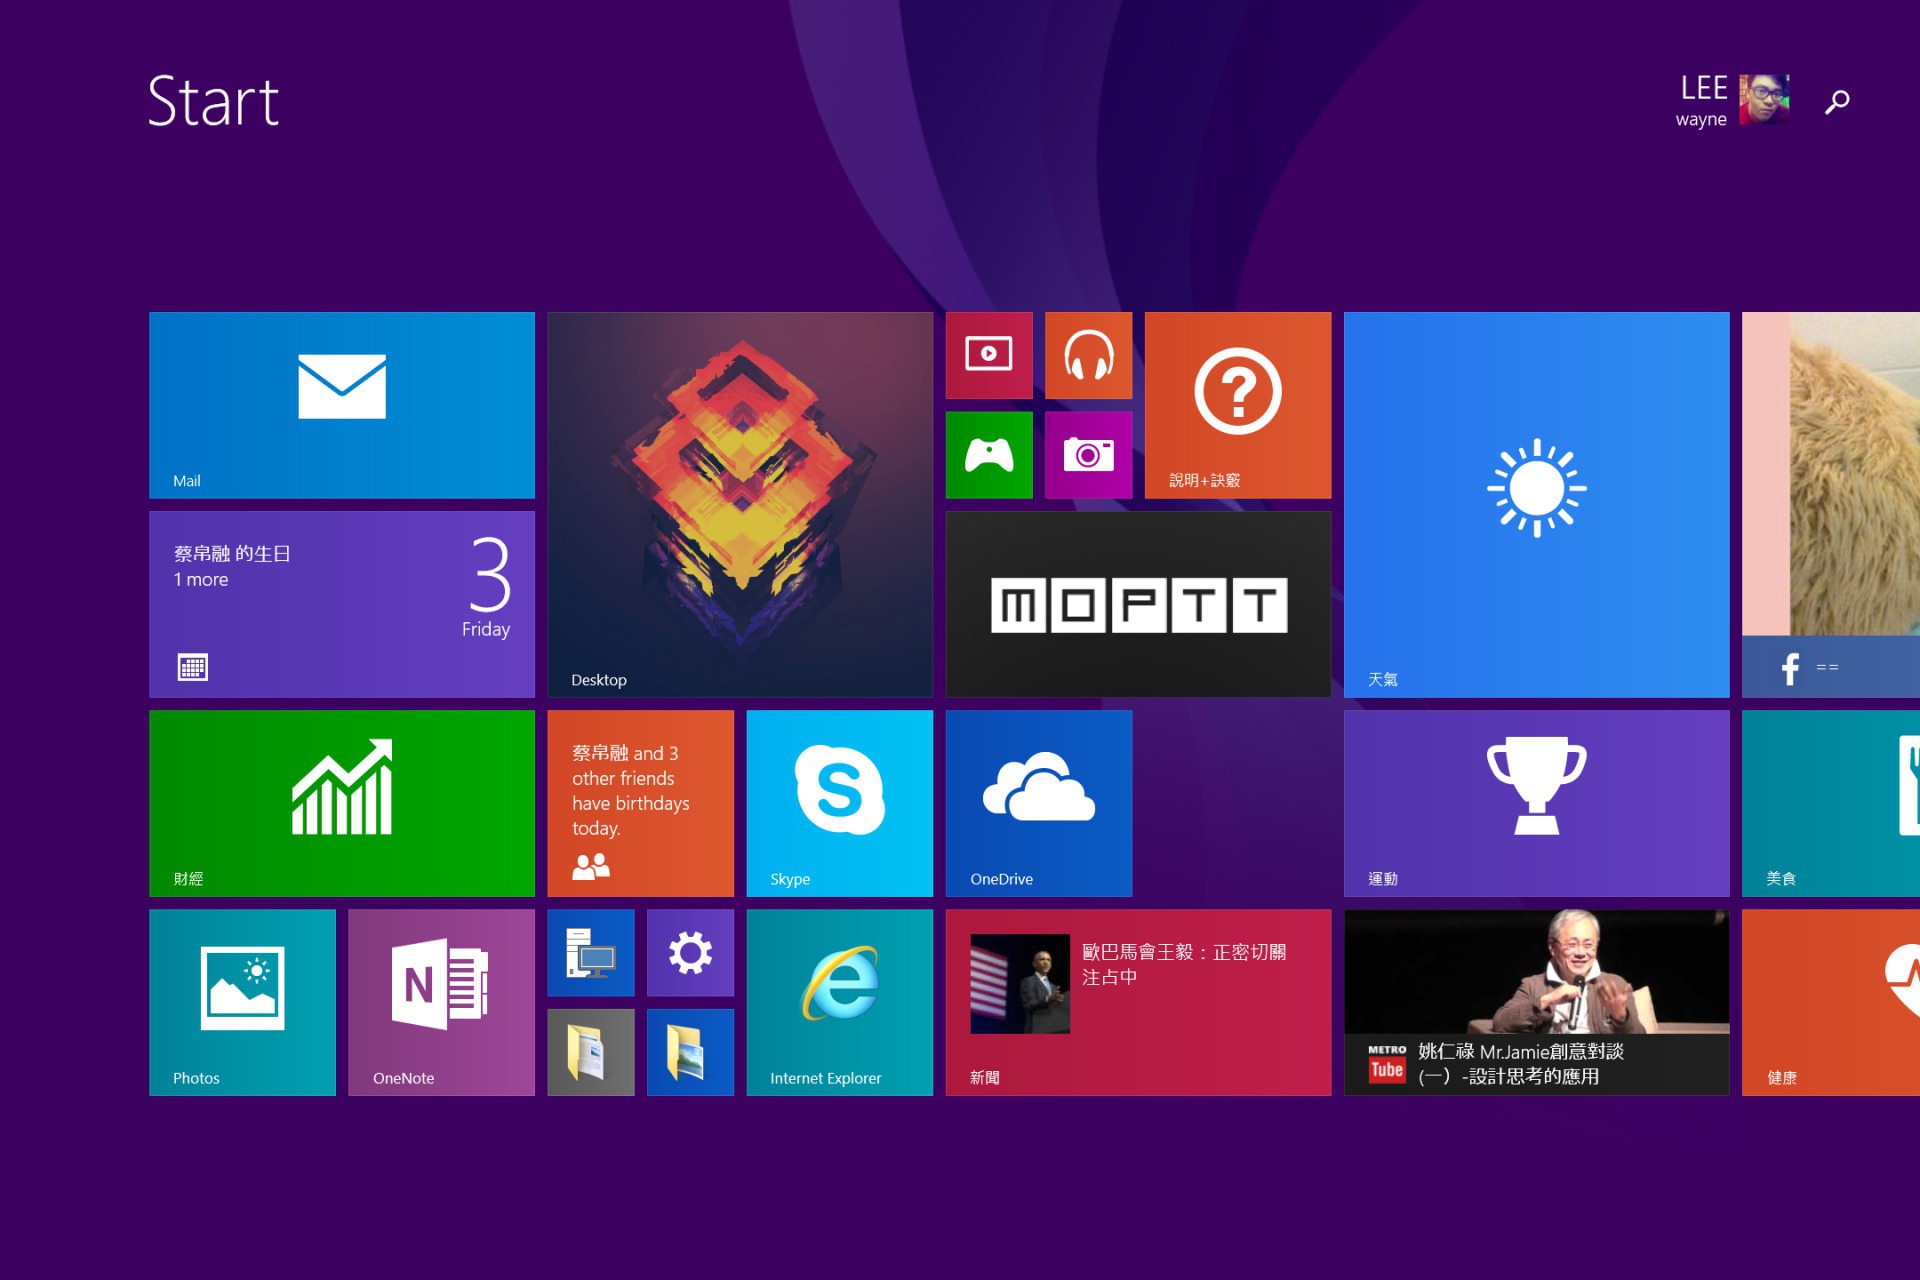Launch the Photos tile
The width and height of the screenshot is (1920, 1280).
pyautogui.click(x=242, y=1002)
